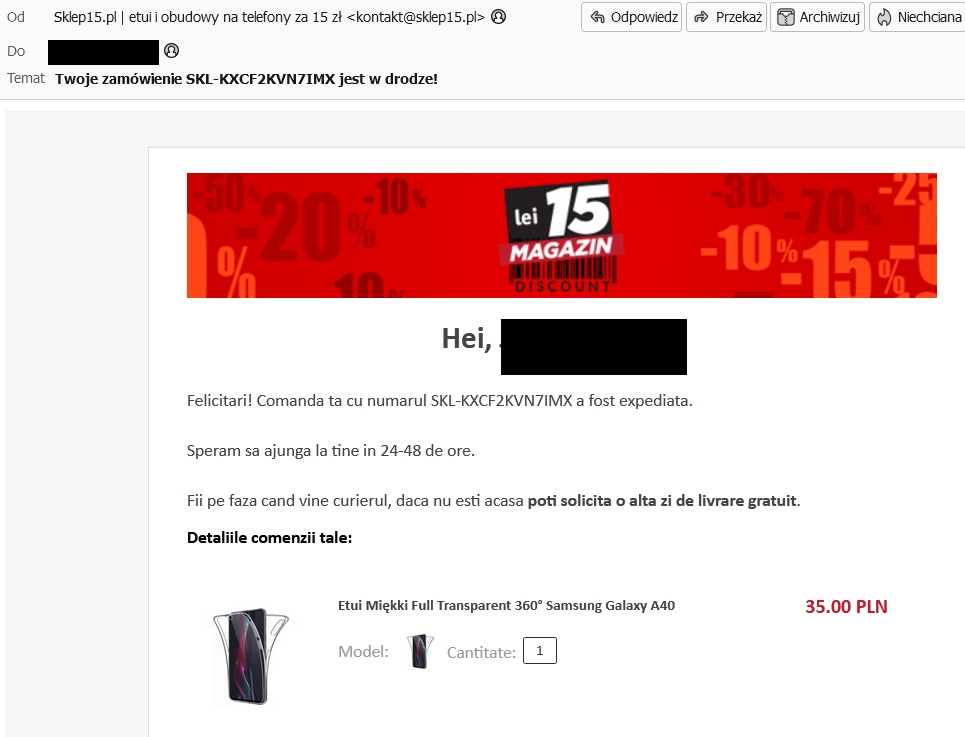
Task: Forward email with Przekaż button
Action: 726,17
